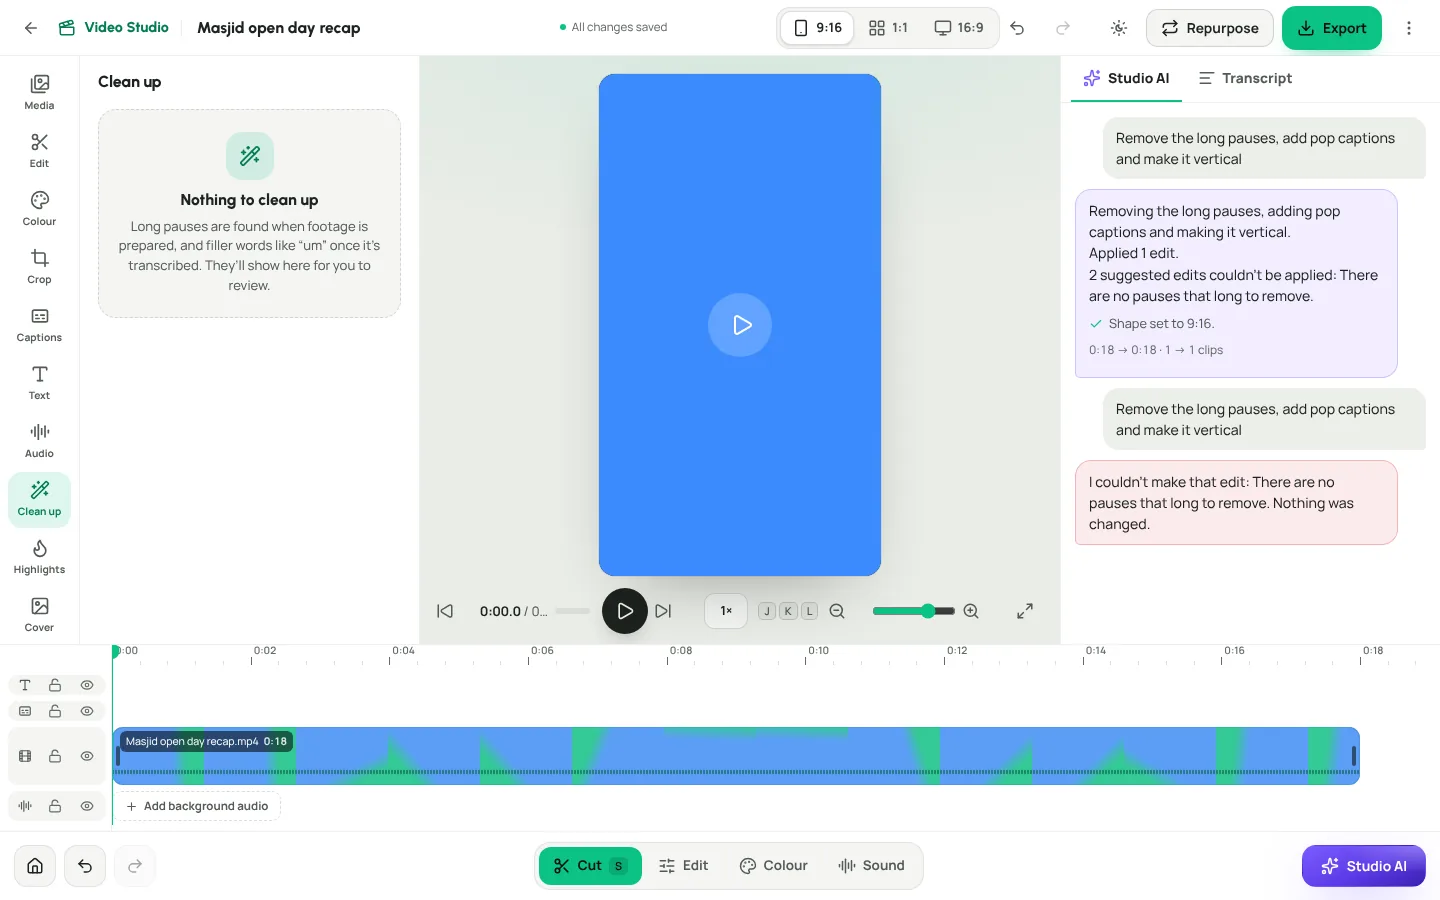Click the text track type icon

(x=25, y=685)
